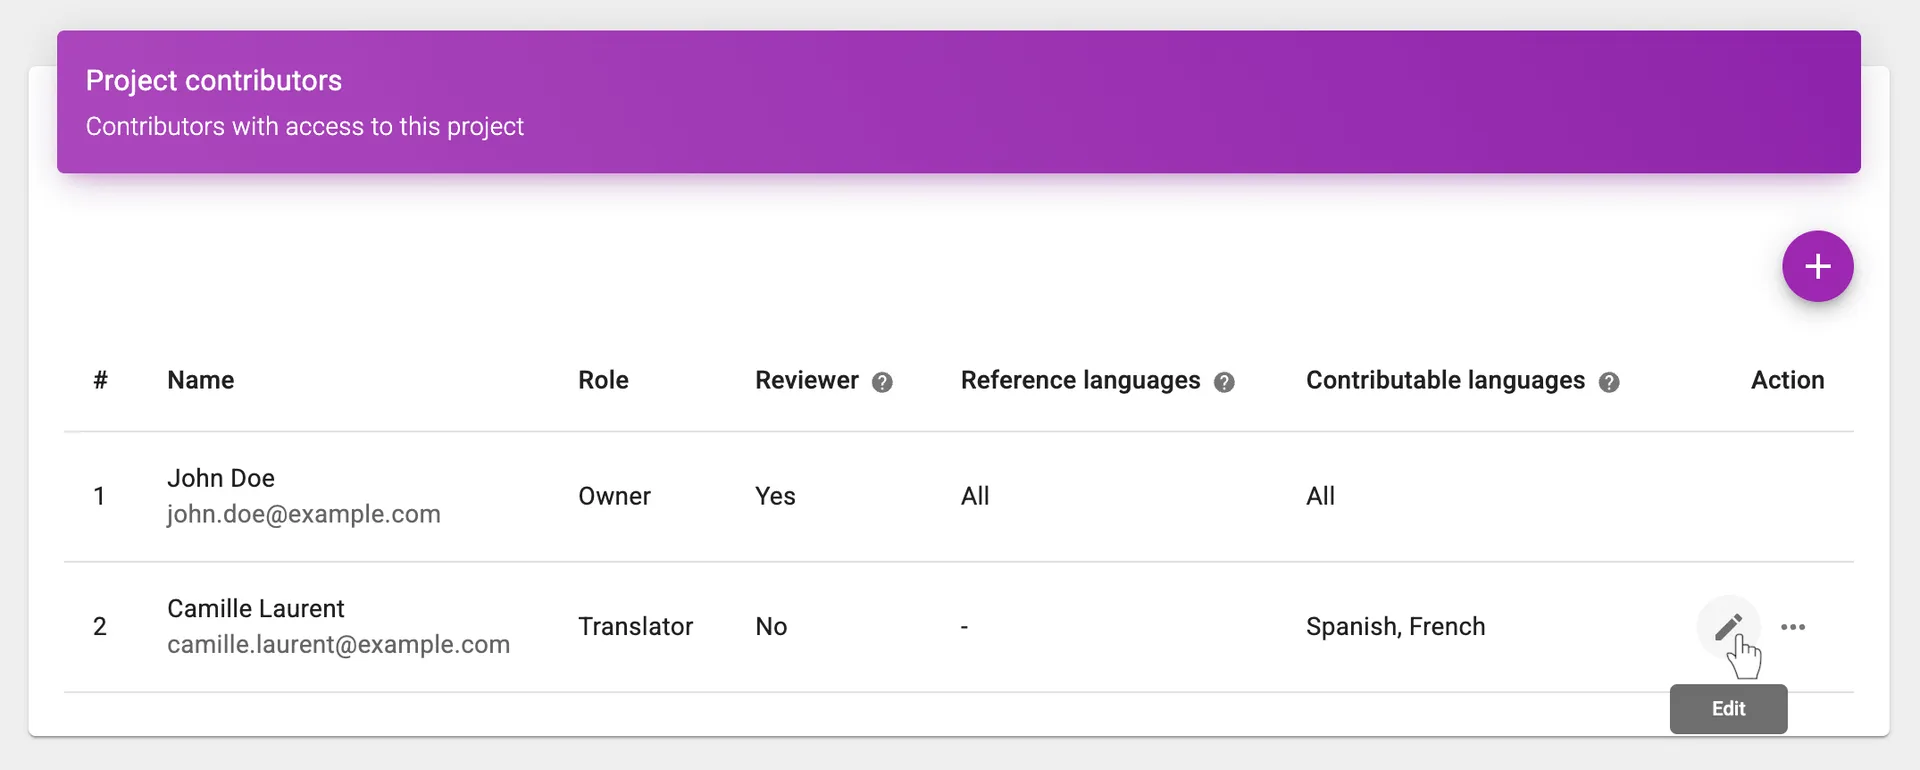The image size is (1920, 770).
Task: Click the # column header
Action: [100, 380]
